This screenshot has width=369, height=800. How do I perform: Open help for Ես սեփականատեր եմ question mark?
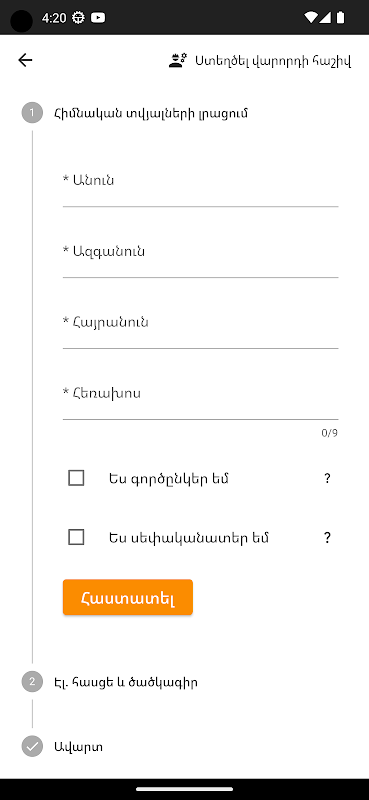tap(327, 538)
